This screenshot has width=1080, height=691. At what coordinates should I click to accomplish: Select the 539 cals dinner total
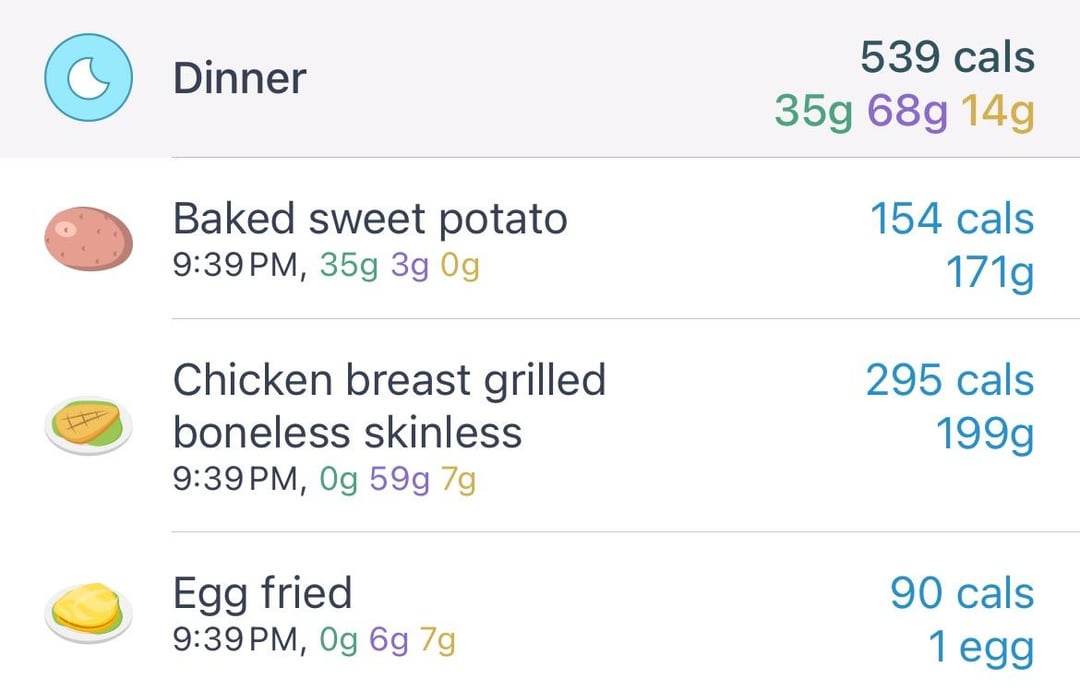coord(947,56)
